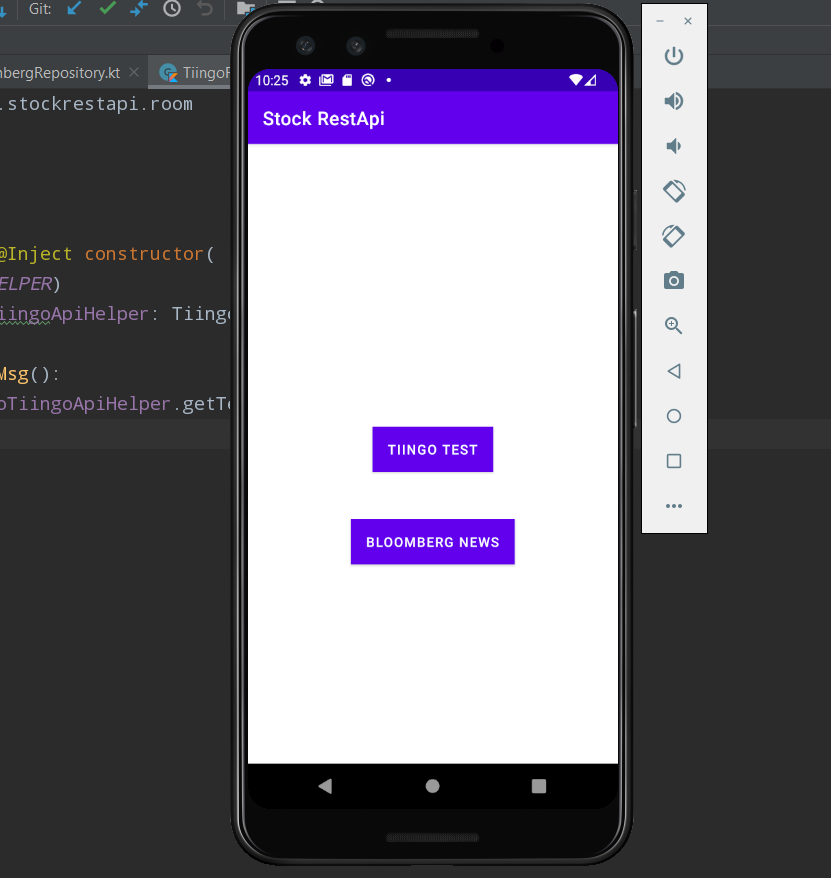Screen dimensions: 831x878
Task: Click the .stockrestapi.room package text
Action: [x=96, y=104]
